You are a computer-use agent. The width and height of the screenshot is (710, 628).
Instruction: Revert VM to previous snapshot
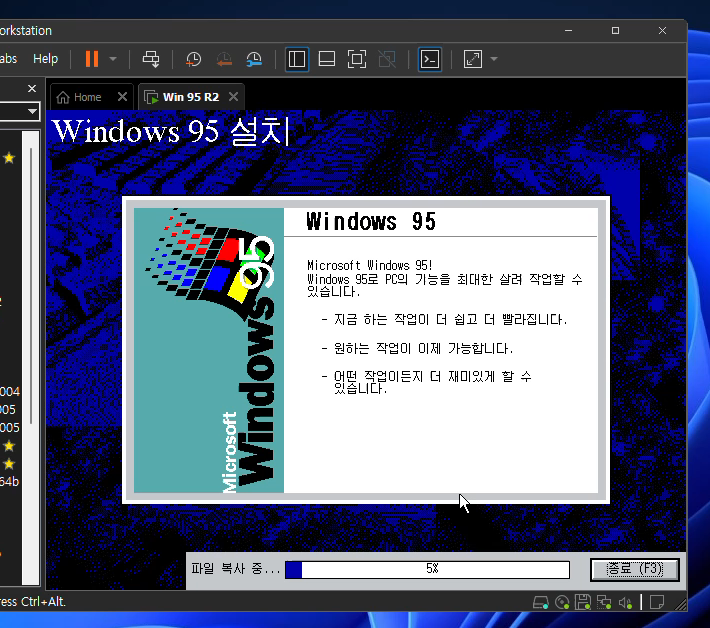click(x=224, y=59)
